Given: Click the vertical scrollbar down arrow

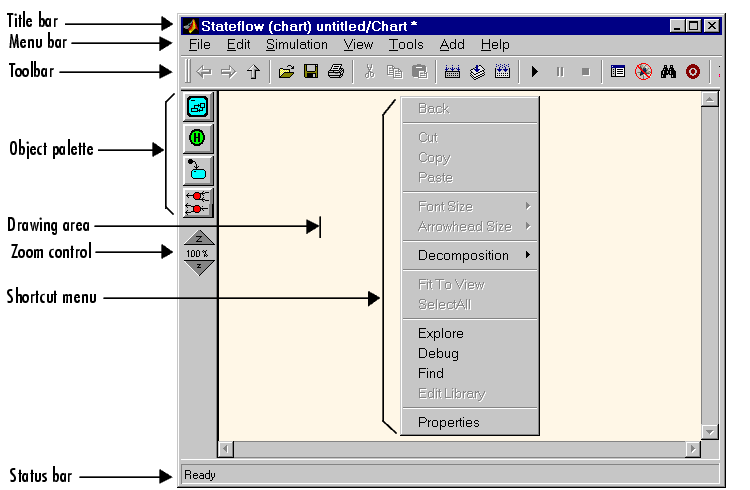Looking at the screenshot, I should (x=710, y=432).
